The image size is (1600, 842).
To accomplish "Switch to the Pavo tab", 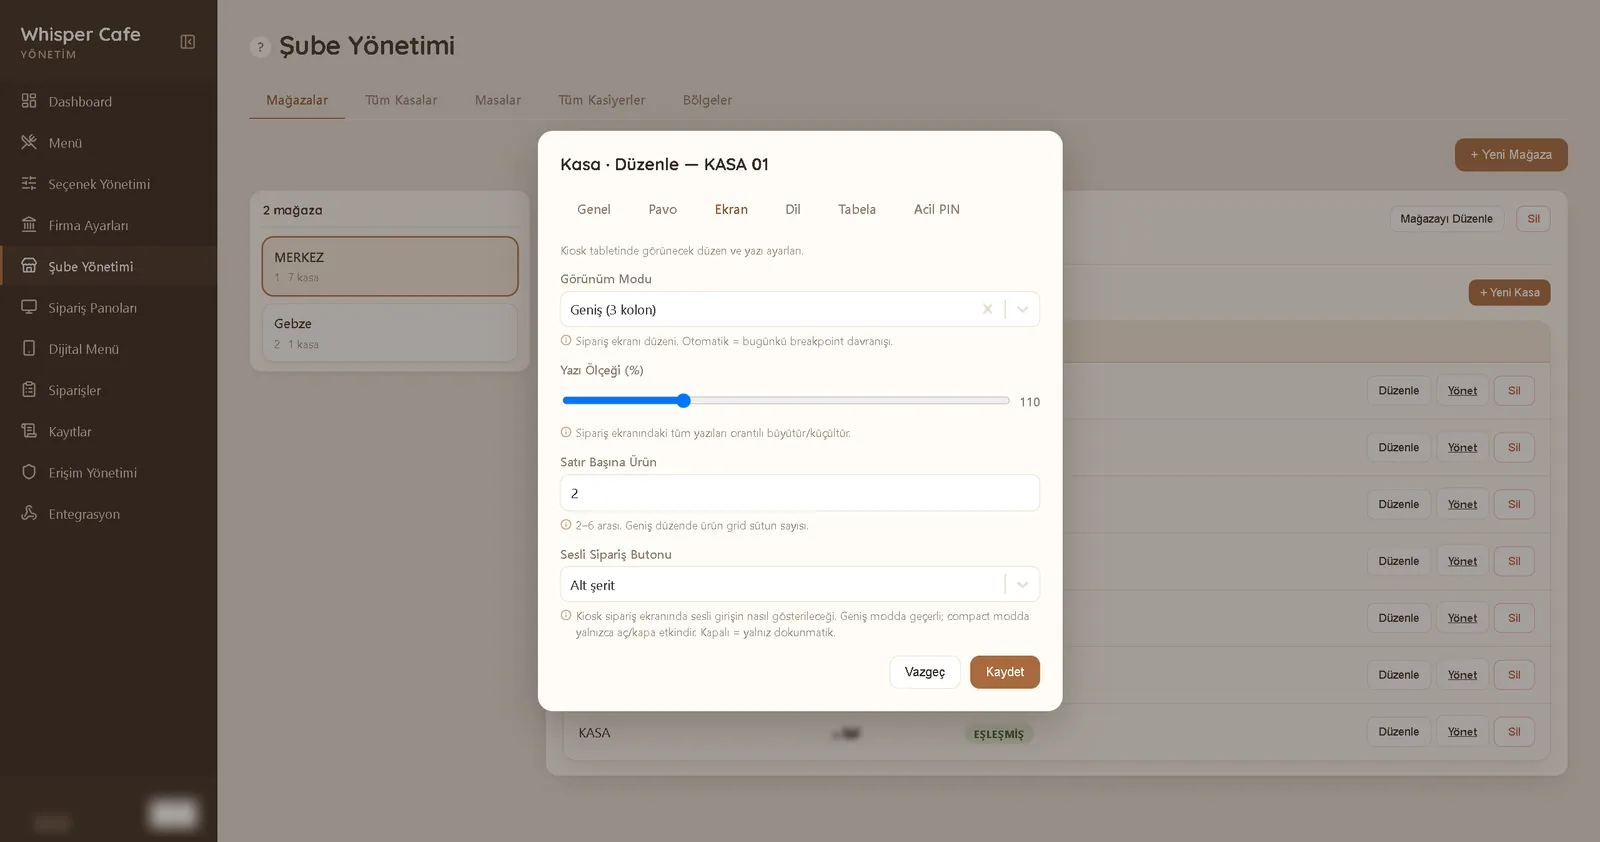I will (663, 209).
